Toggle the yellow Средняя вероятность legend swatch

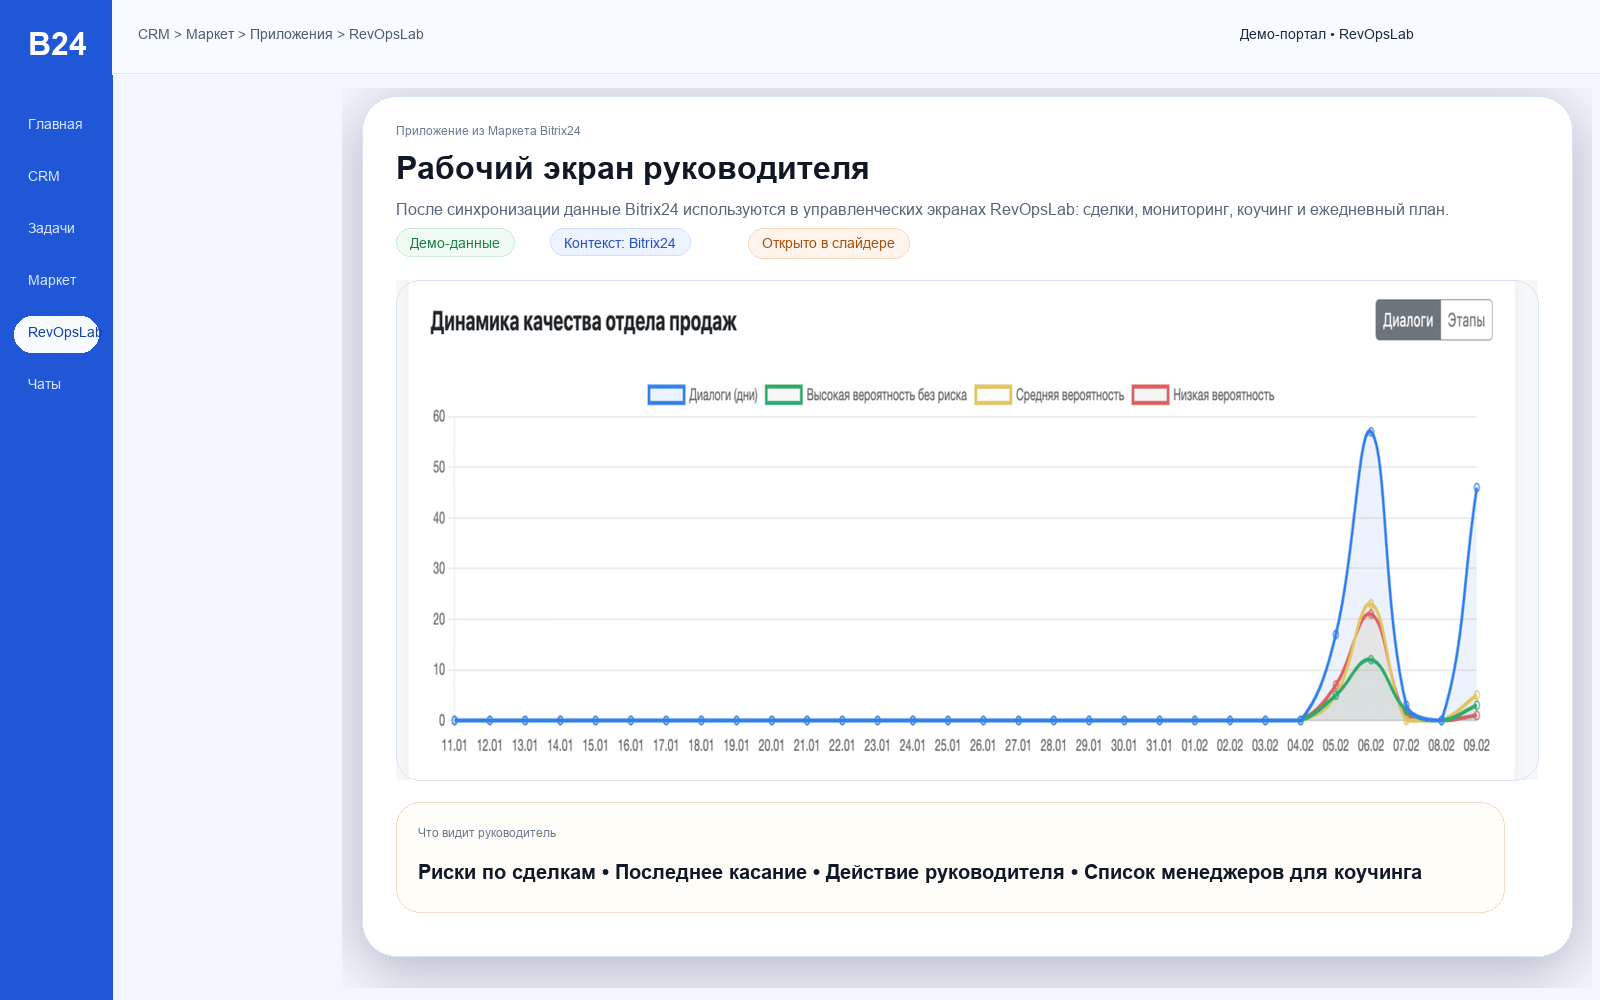tap(993, 395)
